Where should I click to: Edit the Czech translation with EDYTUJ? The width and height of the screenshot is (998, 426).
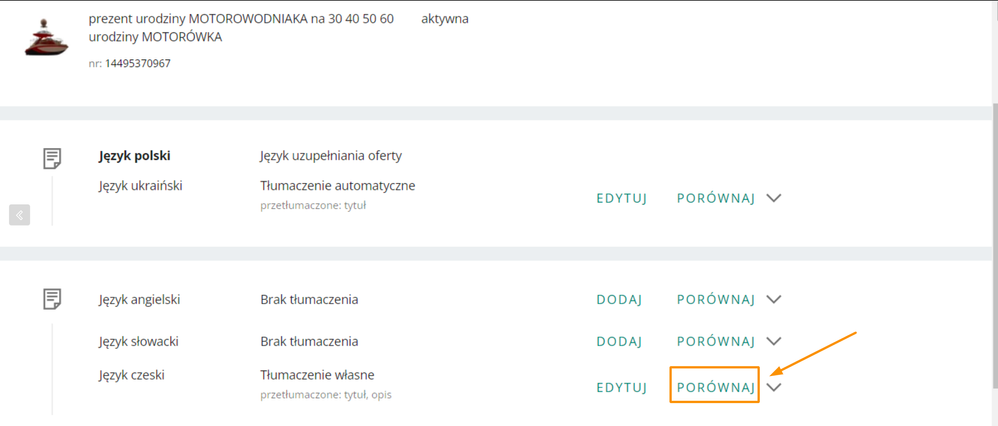point(622,388)
